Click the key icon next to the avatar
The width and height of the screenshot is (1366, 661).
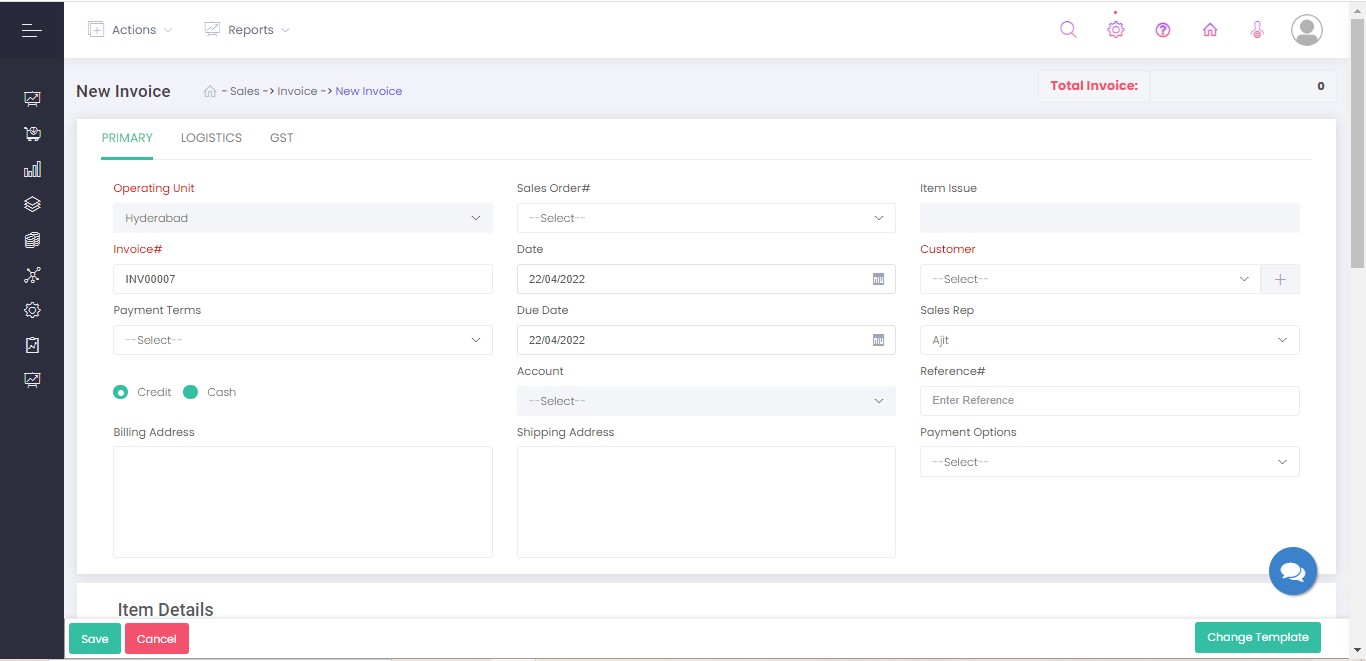(1257, 30)
